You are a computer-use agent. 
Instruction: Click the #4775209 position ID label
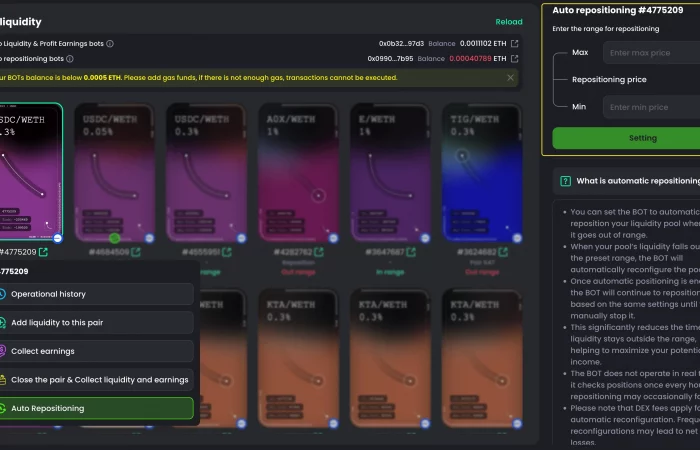click(x=18, y=252)
